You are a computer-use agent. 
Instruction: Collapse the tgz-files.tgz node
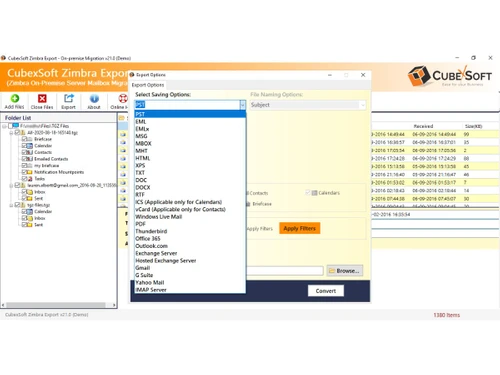pos(11,205)
